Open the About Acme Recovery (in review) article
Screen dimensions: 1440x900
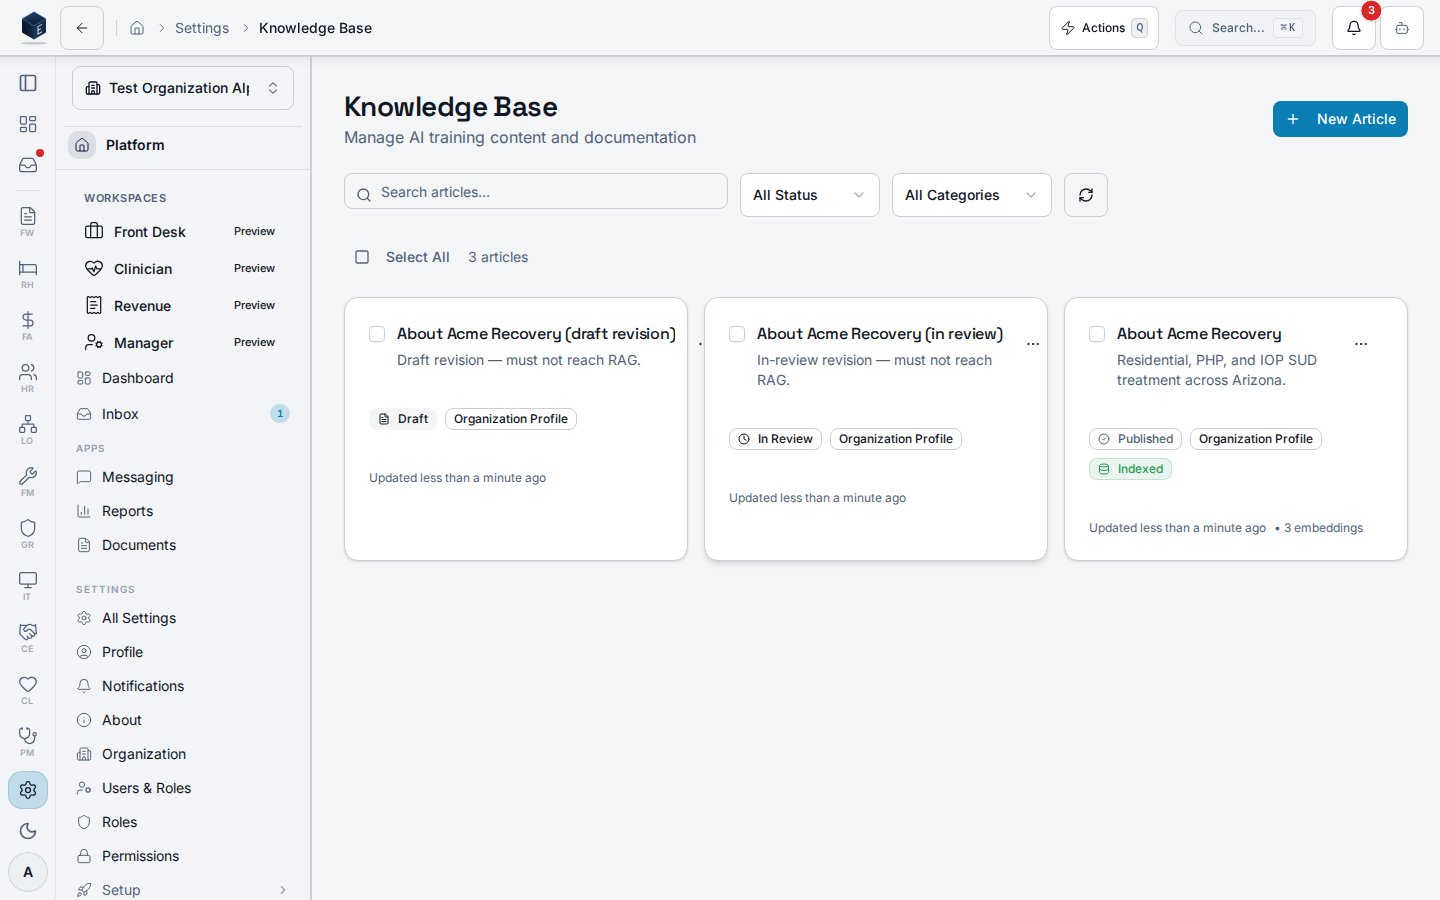(880, 334)
